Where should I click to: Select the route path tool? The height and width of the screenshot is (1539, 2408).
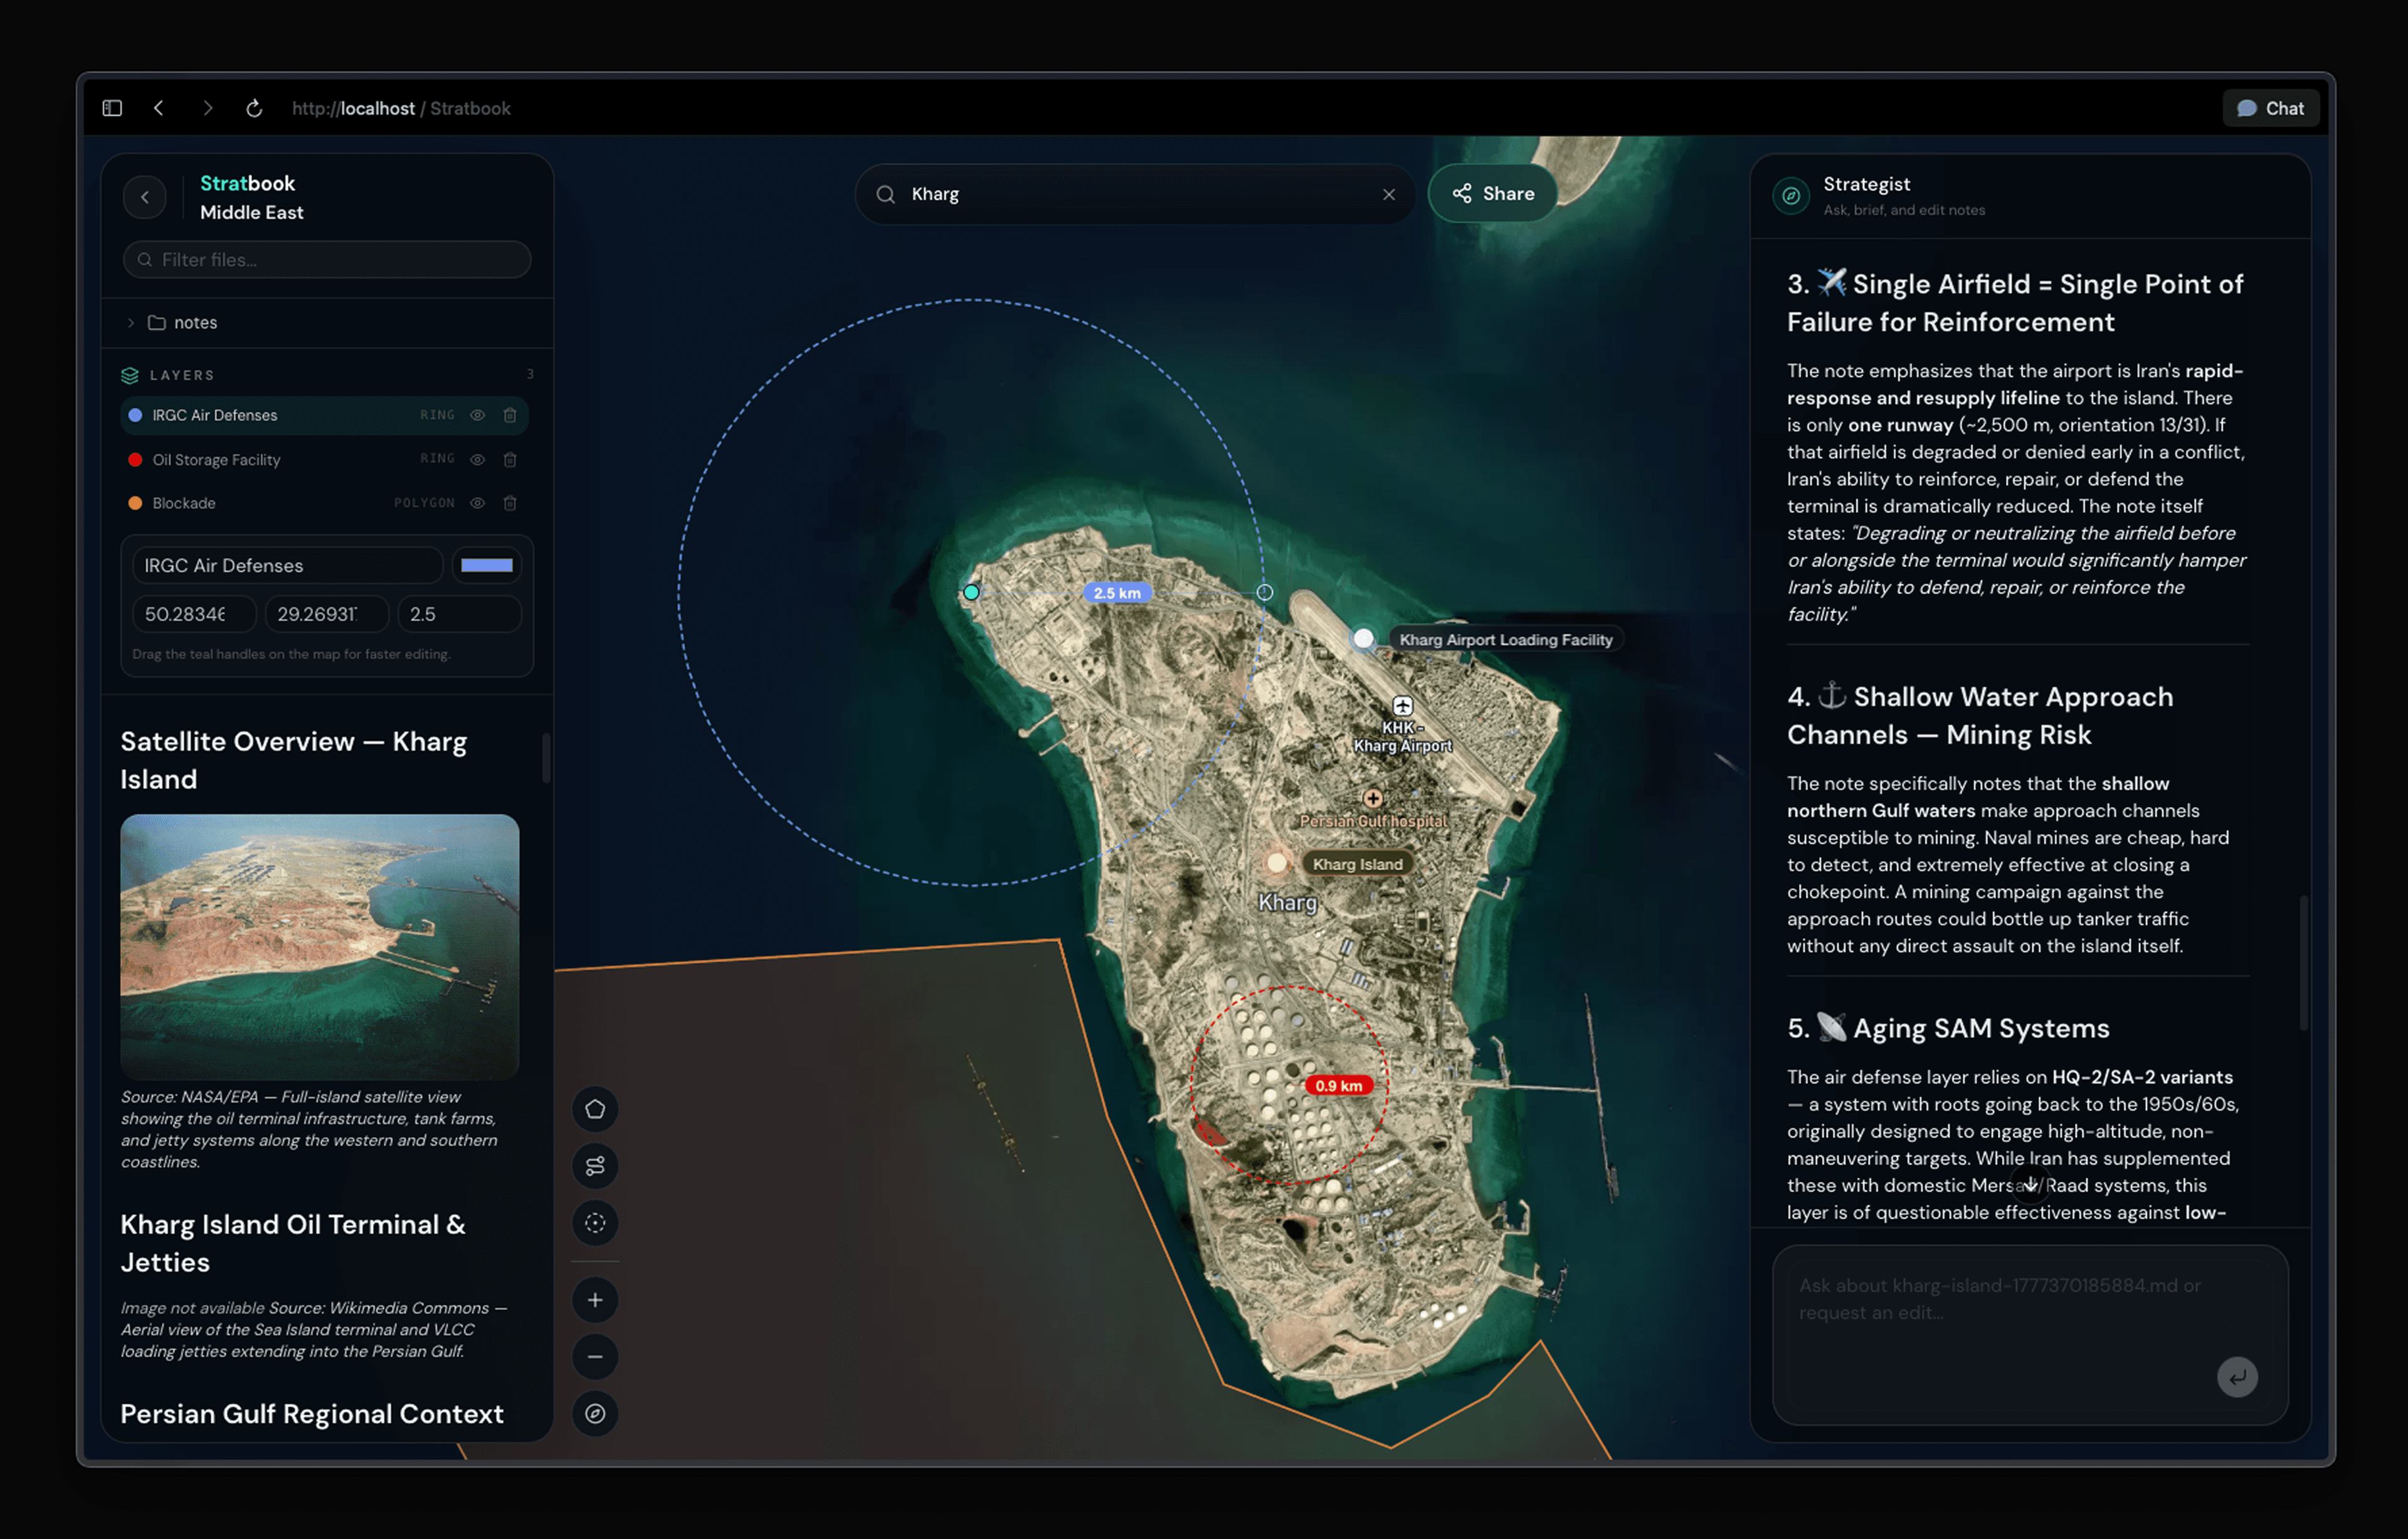(595, 1166)
